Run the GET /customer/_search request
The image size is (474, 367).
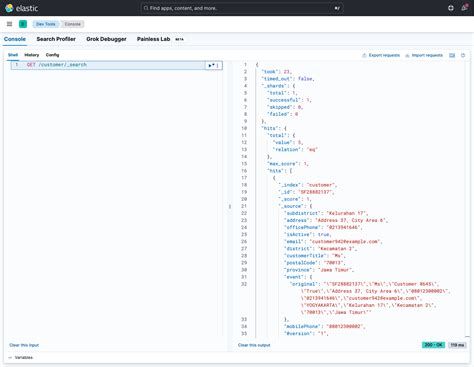pyautogui.click(x=210, y=65)
